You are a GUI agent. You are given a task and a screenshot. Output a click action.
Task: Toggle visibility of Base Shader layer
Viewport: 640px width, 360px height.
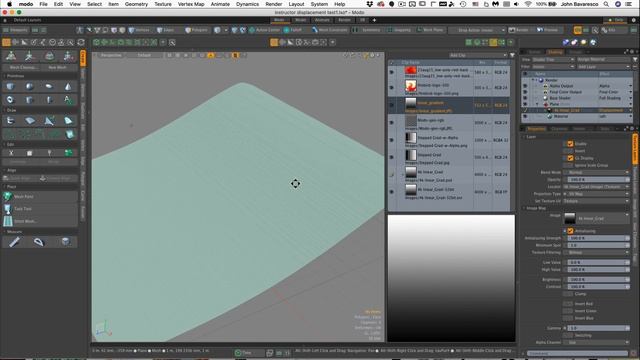525,98
